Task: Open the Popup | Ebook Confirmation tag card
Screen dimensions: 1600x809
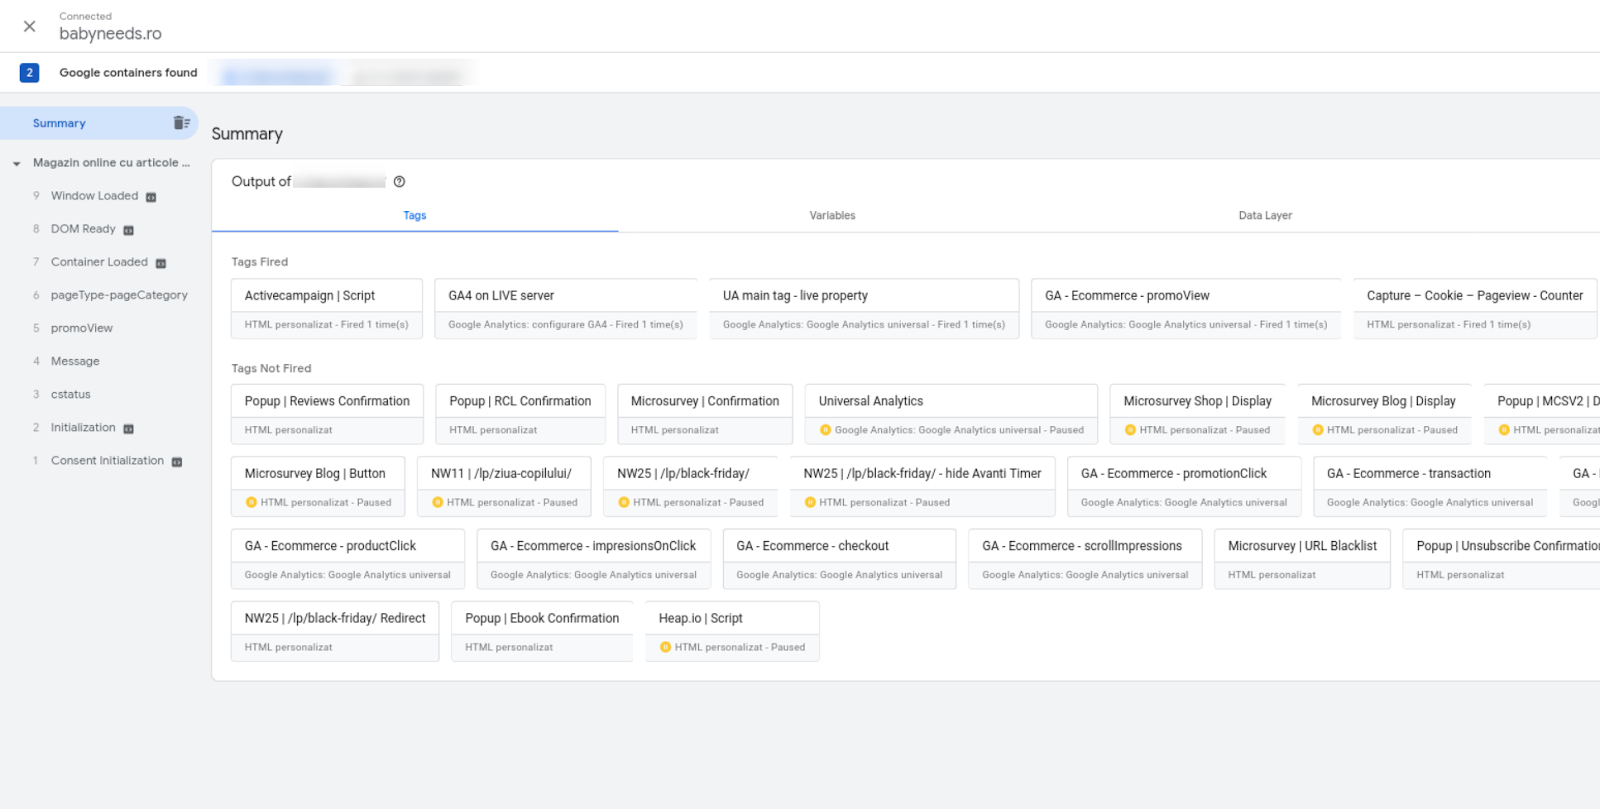Action: [x=542, y=632]
